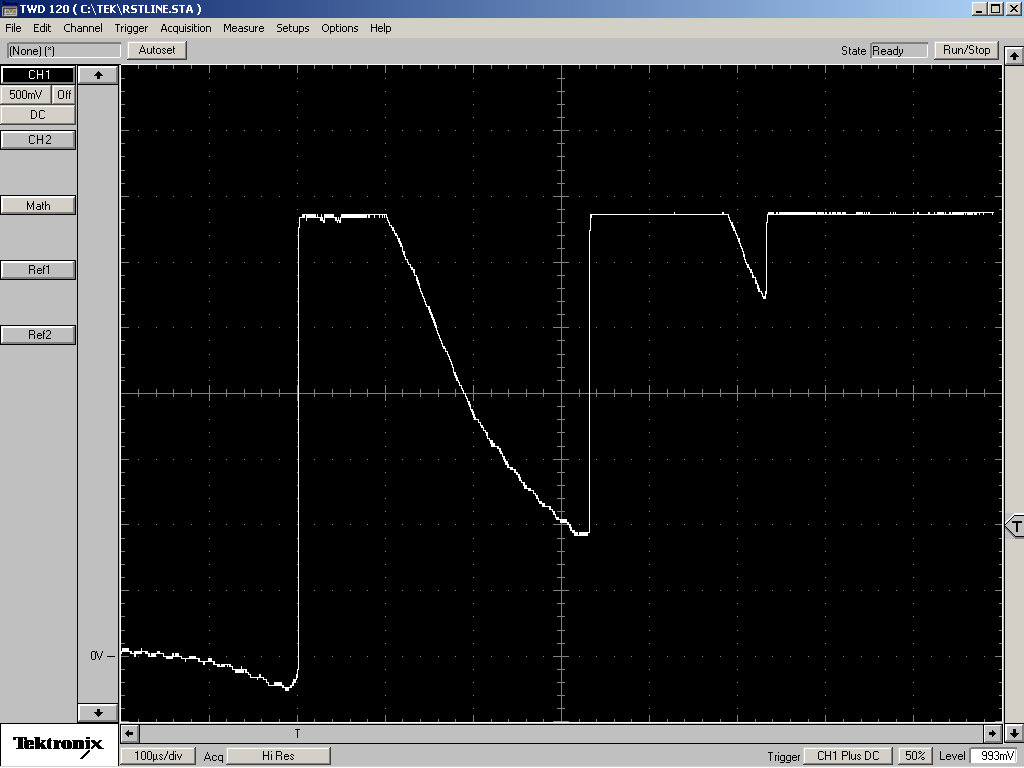Screen dimensions: 1024x768
Task: Click the State label
Action: click(x=854, y=51)
